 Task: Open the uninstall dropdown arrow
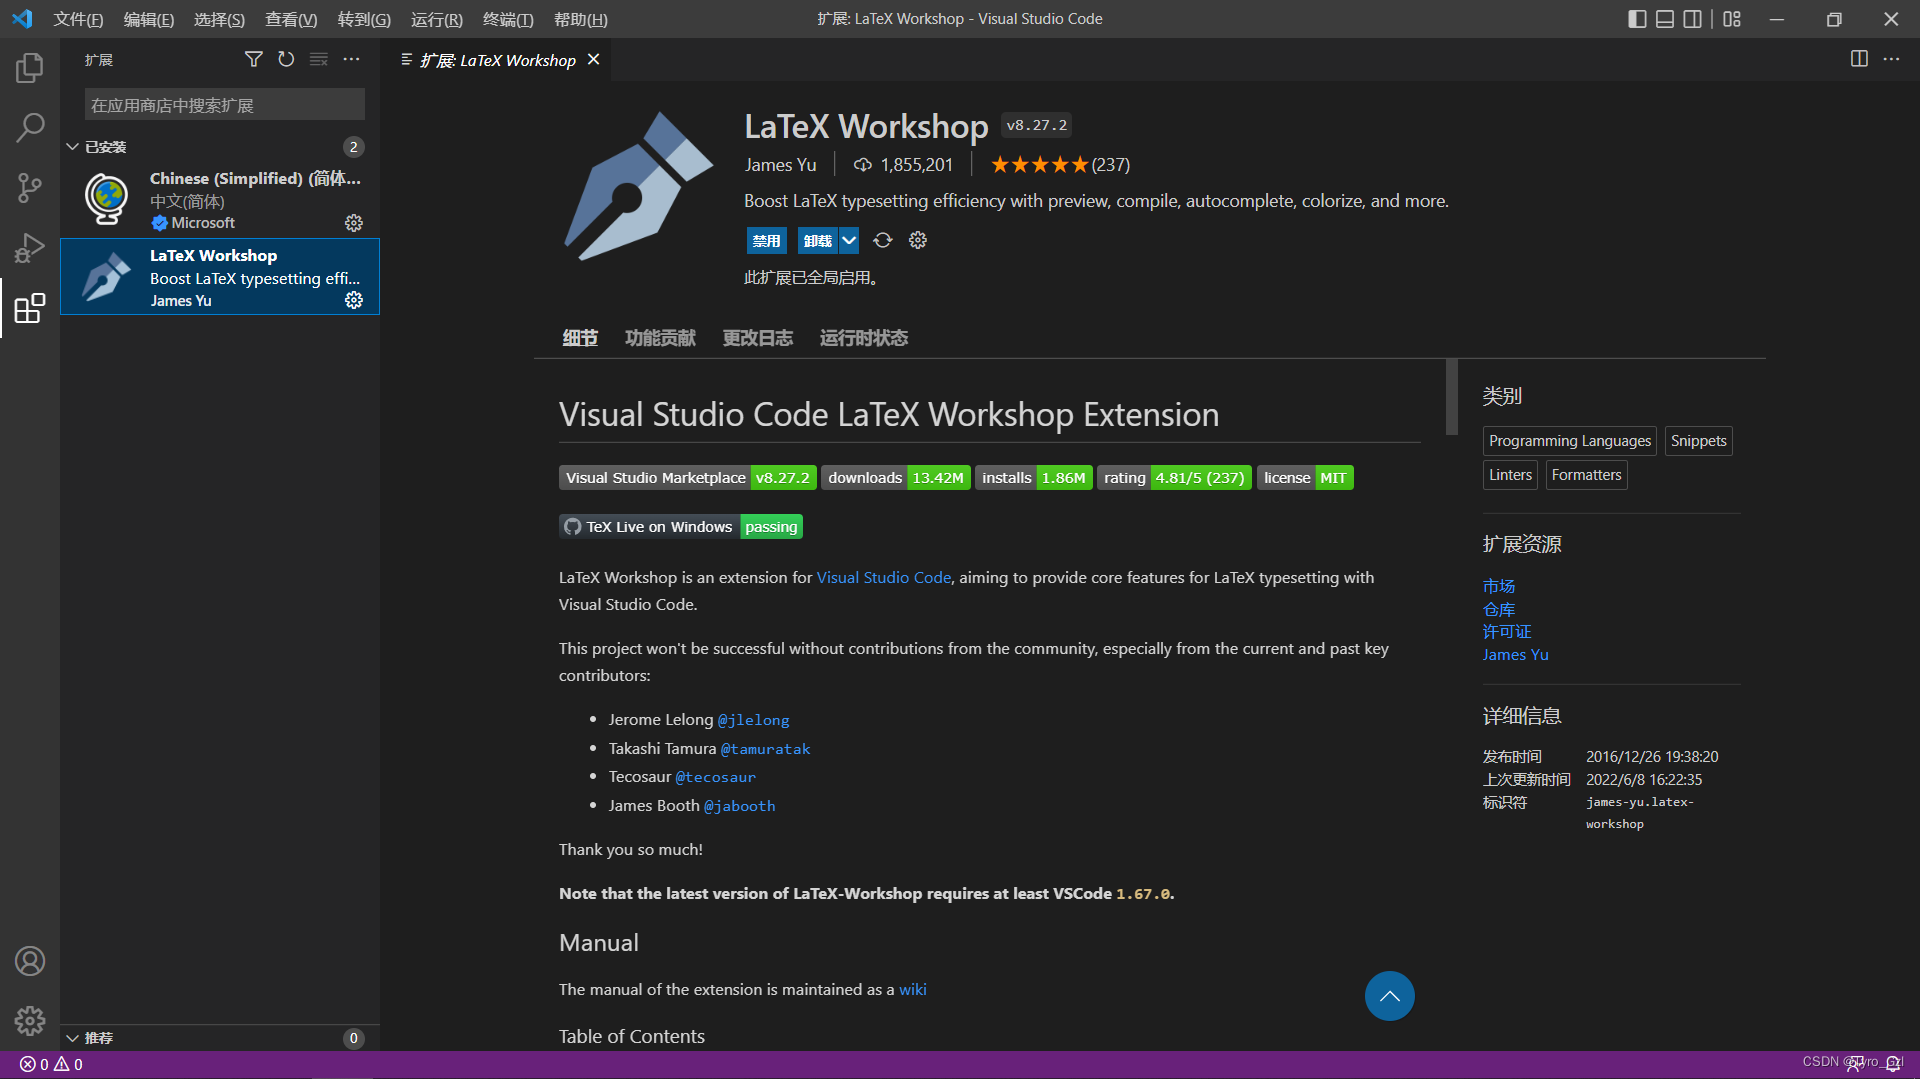(849, 240)
